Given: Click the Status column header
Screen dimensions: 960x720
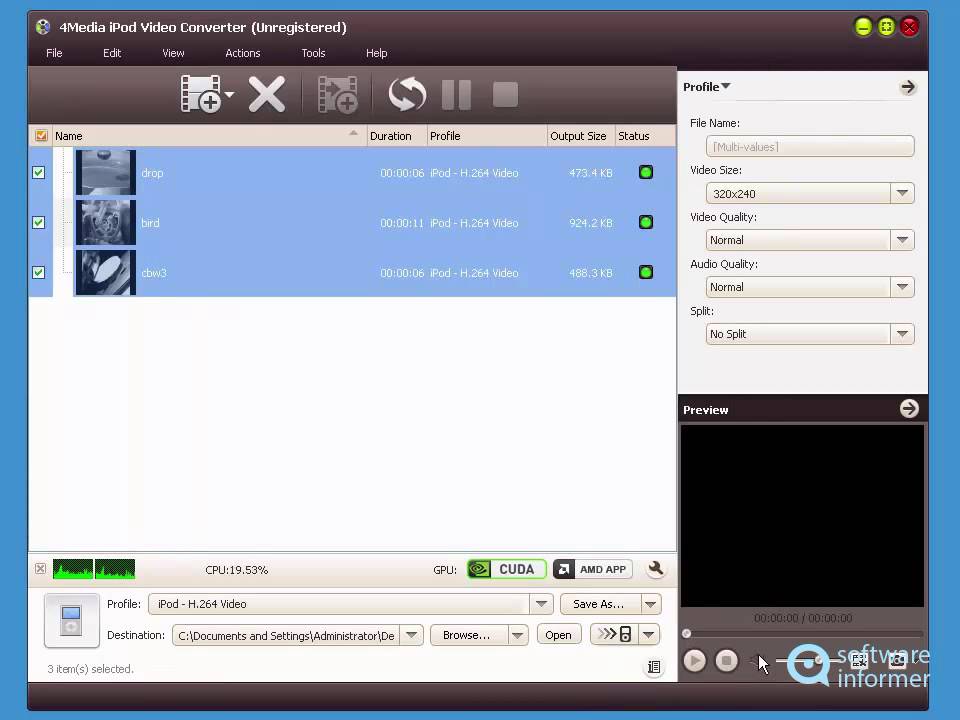Looking at the screenshot, I should click(x=645, y=136).
